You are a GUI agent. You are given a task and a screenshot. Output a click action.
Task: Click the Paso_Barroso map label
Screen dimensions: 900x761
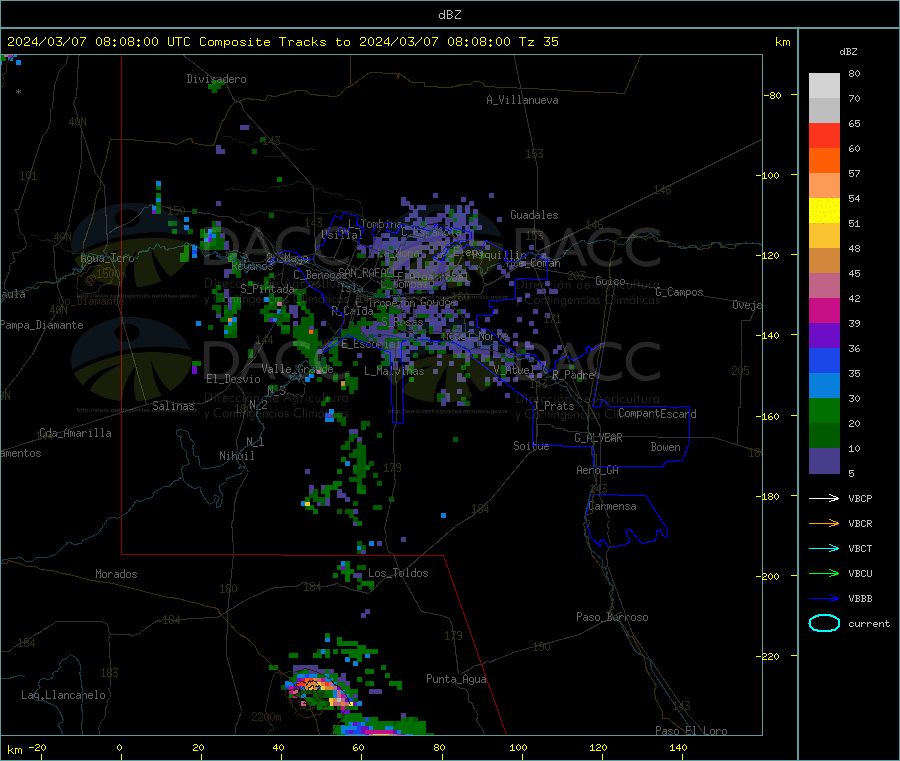click(612, 617)
